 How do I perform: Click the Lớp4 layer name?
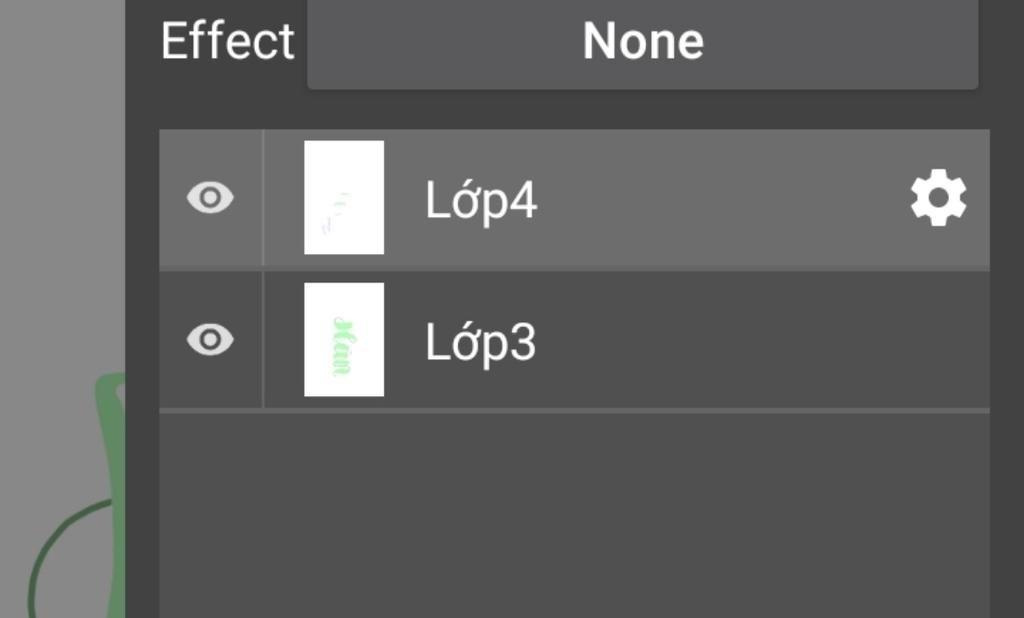click(481, 201)
